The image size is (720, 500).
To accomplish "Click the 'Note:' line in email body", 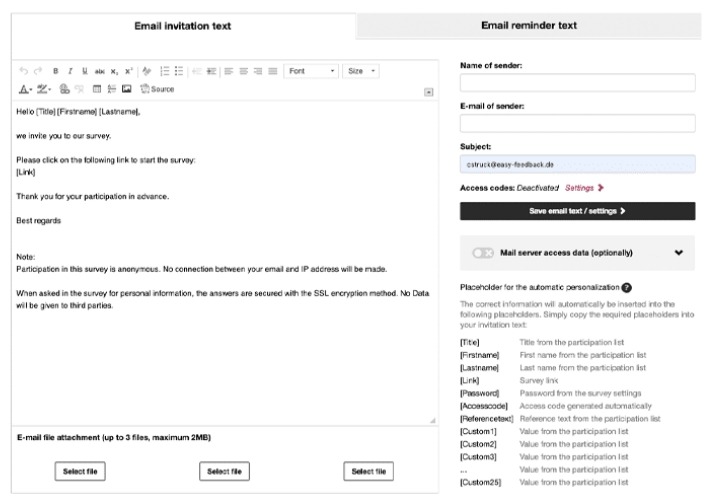I will click(26, 257).
